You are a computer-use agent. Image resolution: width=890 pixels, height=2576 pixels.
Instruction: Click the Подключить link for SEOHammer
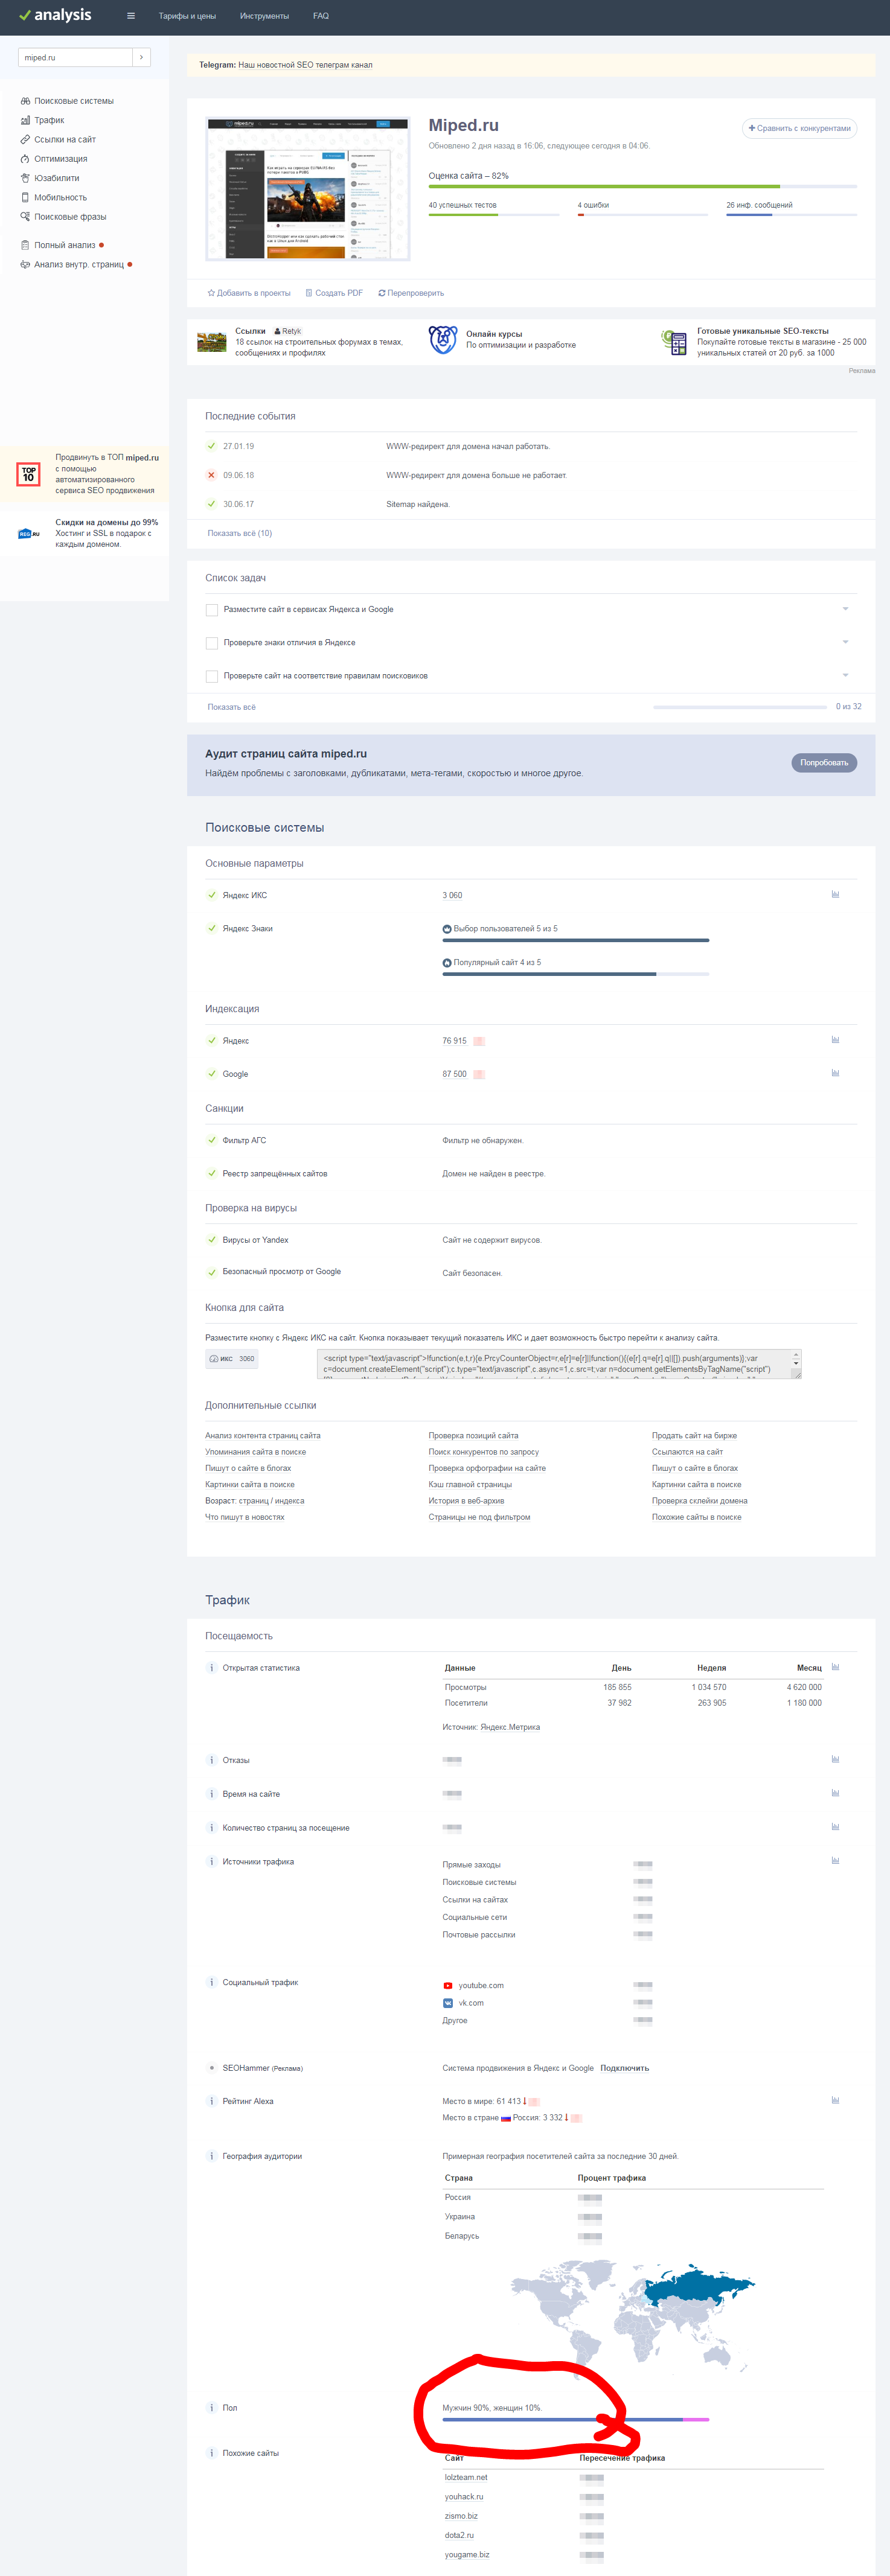pos(625,2068)
